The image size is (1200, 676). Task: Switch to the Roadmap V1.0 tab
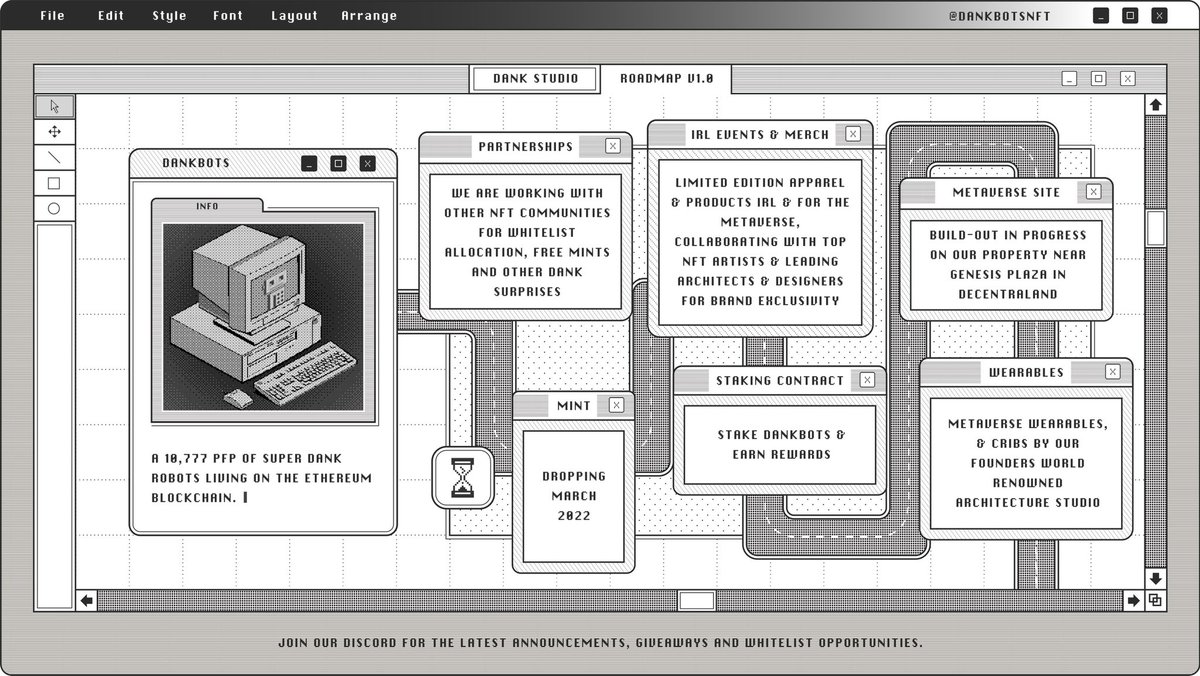click(x=666, y=79)
